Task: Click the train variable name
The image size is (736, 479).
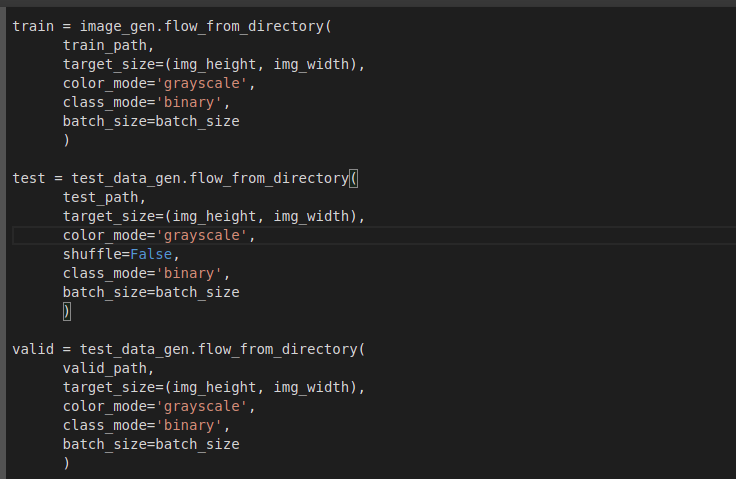Action: point(33,26)
